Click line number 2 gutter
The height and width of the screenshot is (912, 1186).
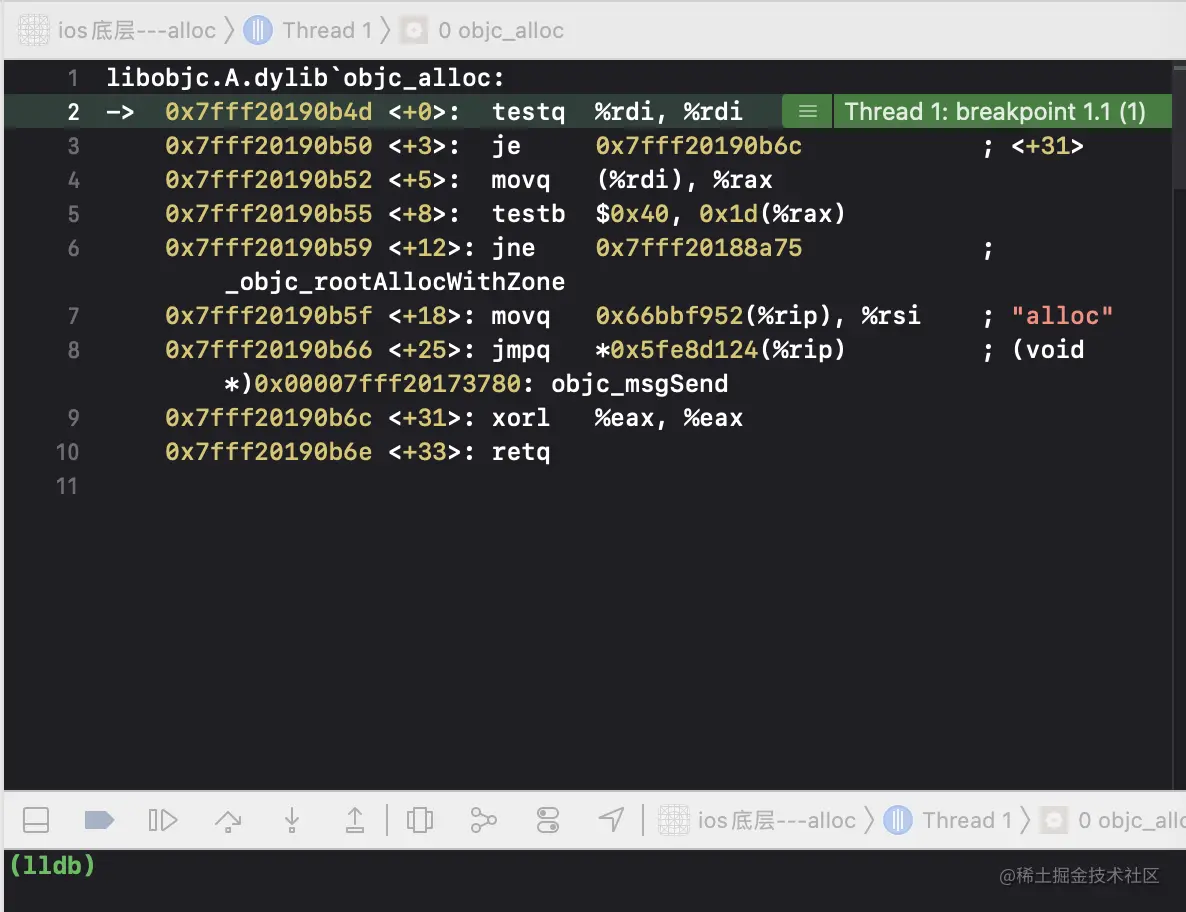(x=73, y=112)
